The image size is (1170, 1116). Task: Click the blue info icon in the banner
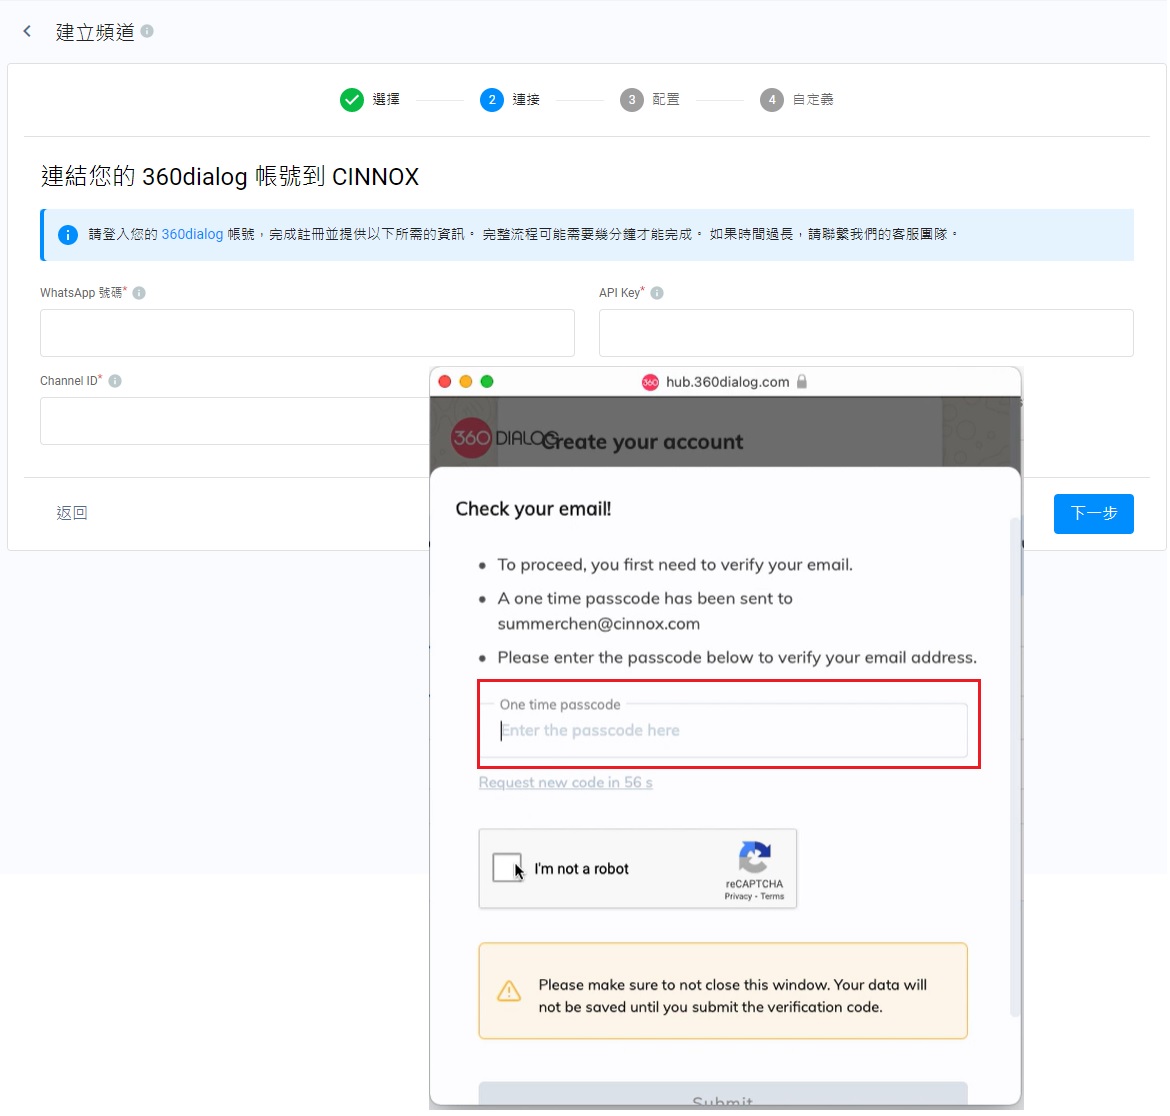(68, 235)
